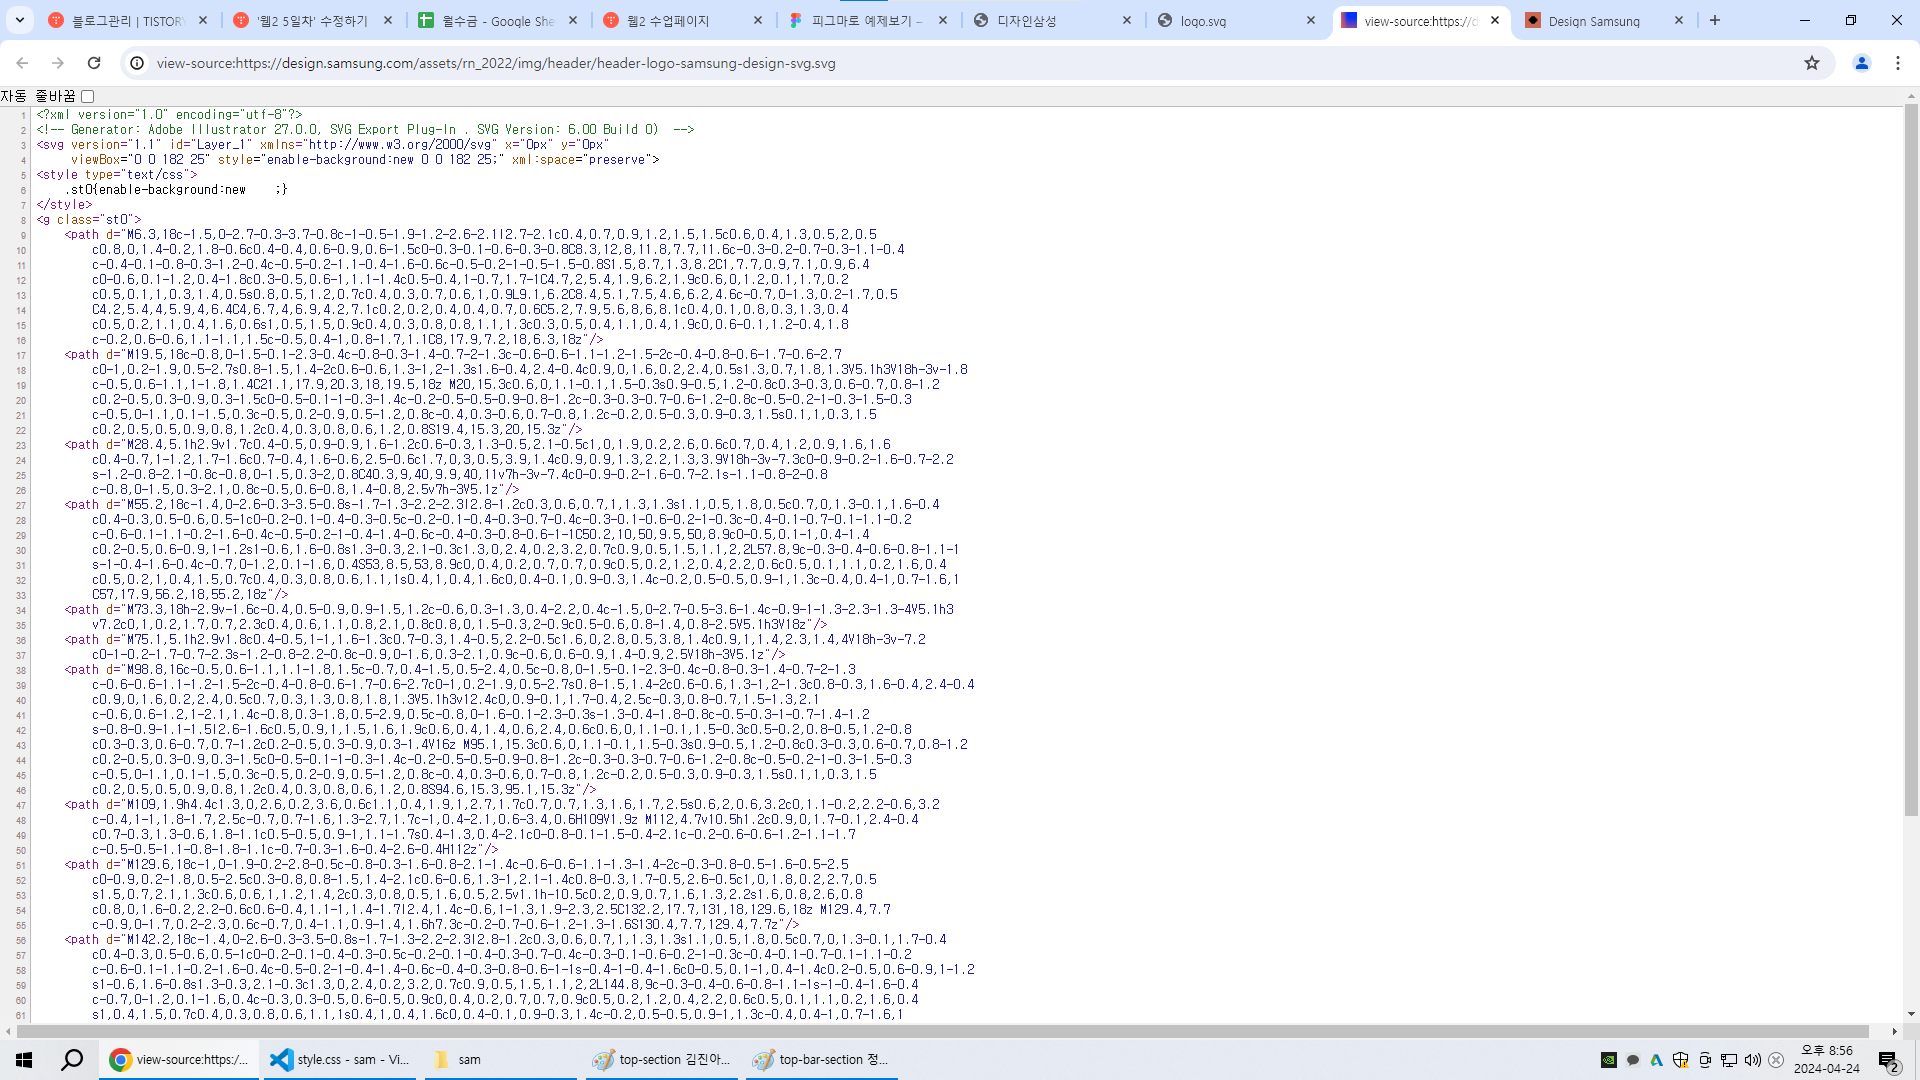Screen dimensions: 1920x1080
Task: View site information icon in address bar
Action: click(x=137, y=63)
